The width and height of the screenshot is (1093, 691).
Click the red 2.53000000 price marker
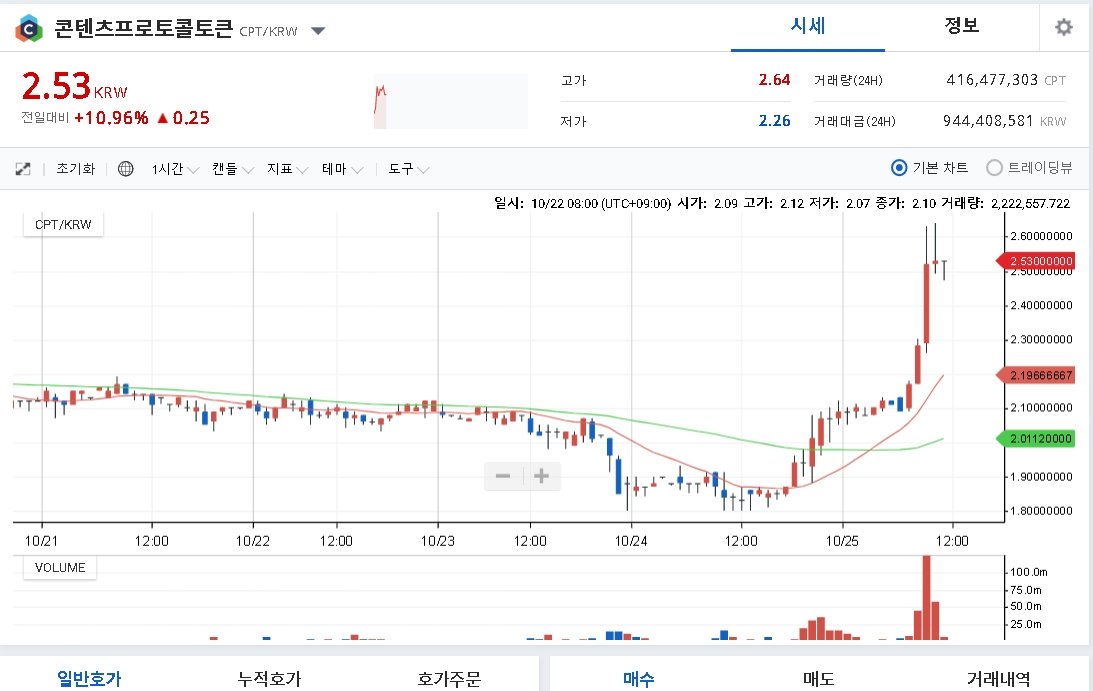tap(1037, 261)
